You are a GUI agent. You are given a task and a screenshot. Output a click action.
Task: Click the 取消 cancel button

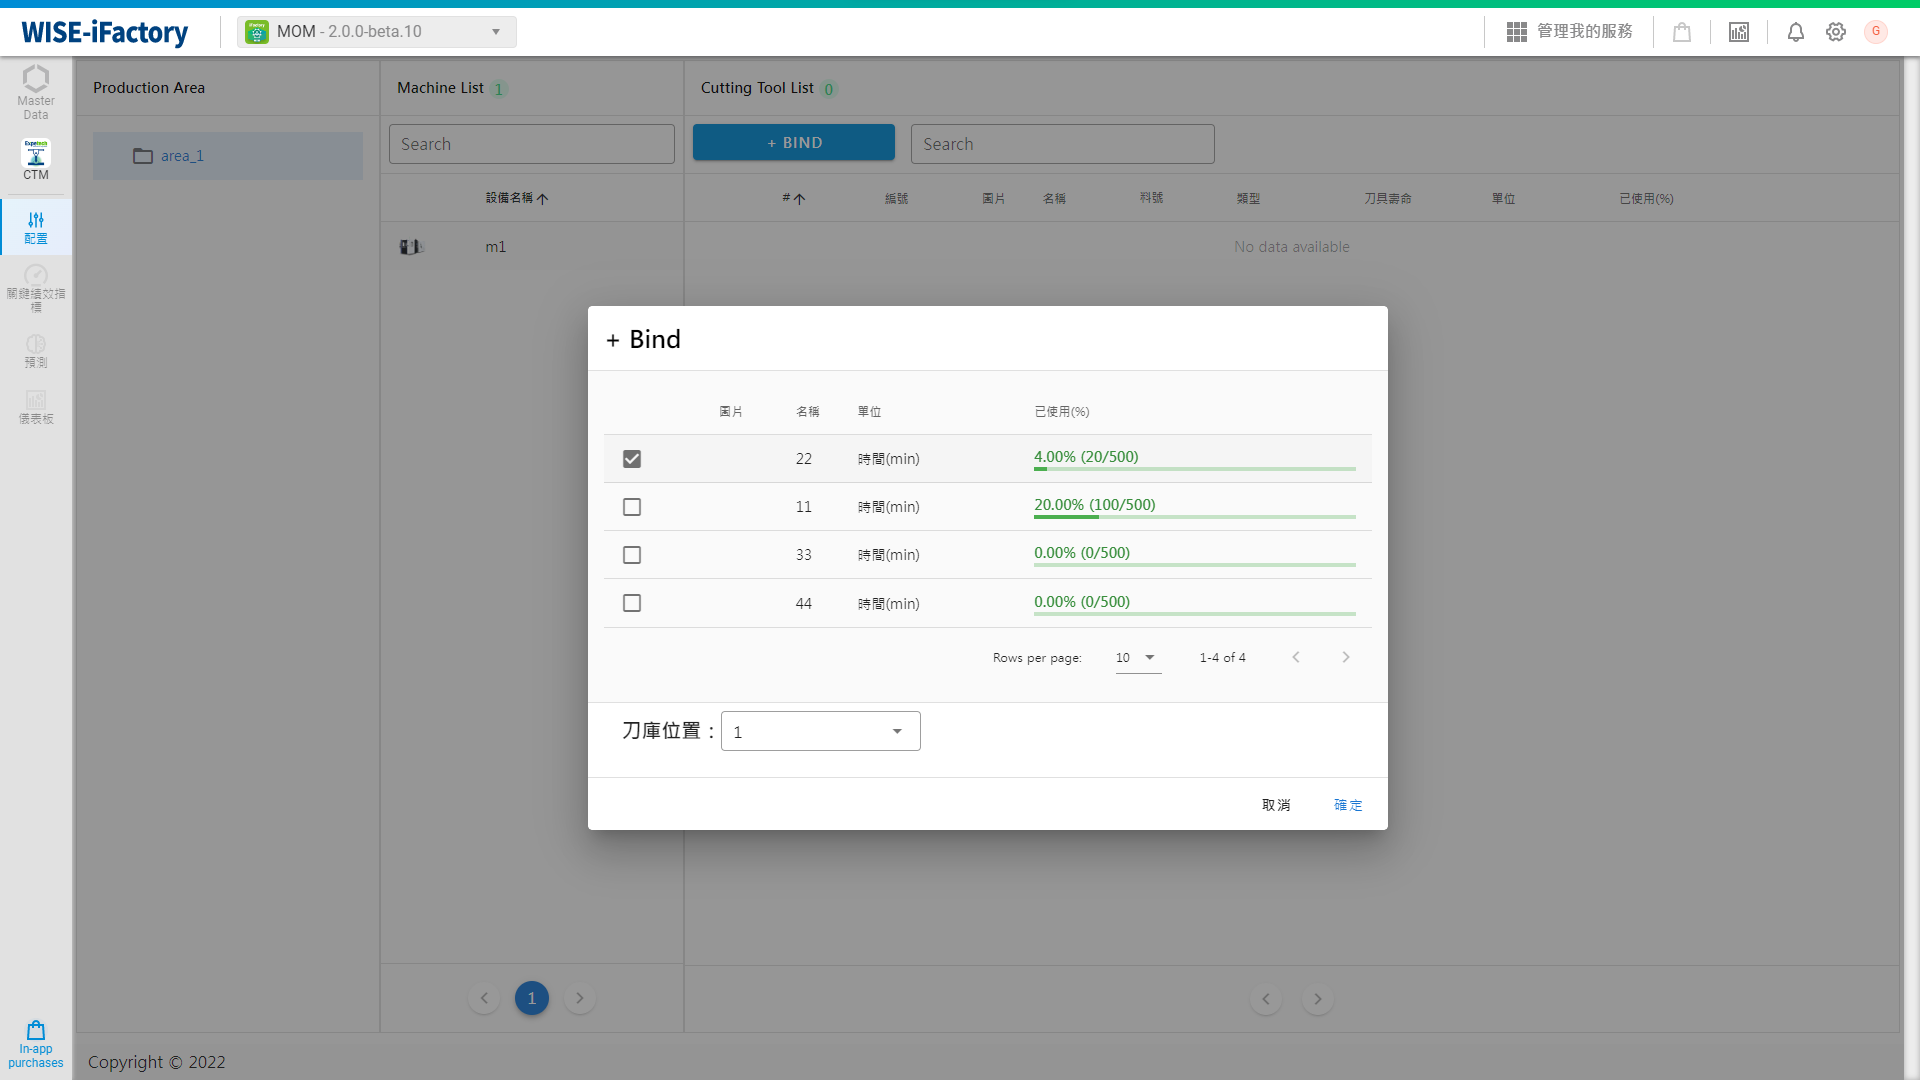(1276, 804)
